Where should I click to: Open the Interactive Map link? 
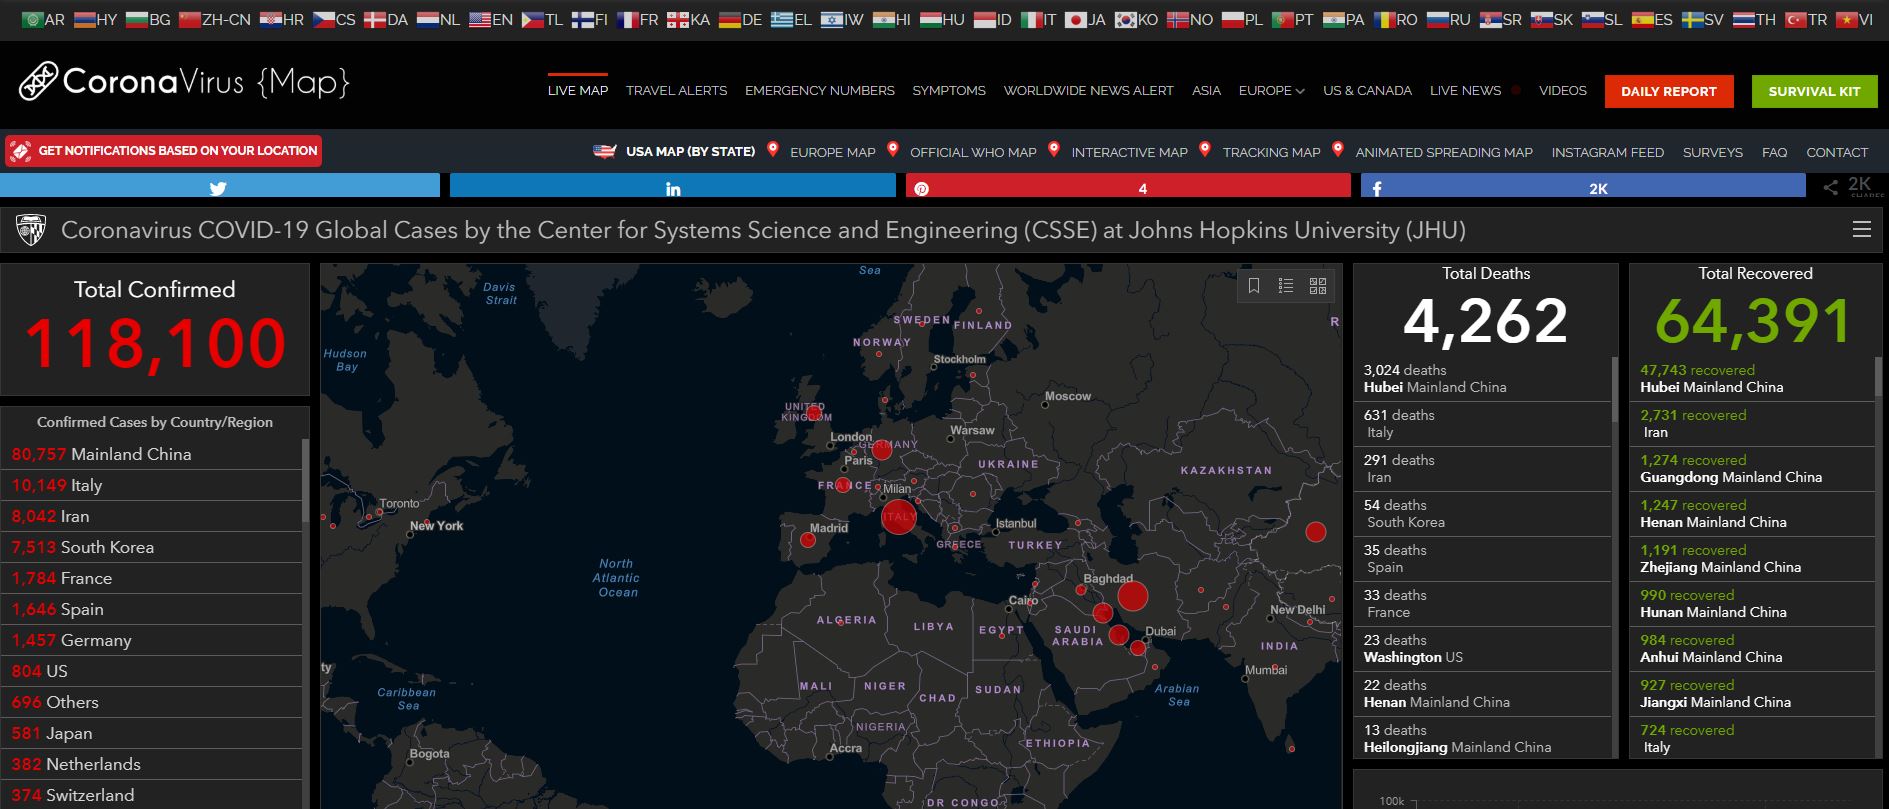1130,152
